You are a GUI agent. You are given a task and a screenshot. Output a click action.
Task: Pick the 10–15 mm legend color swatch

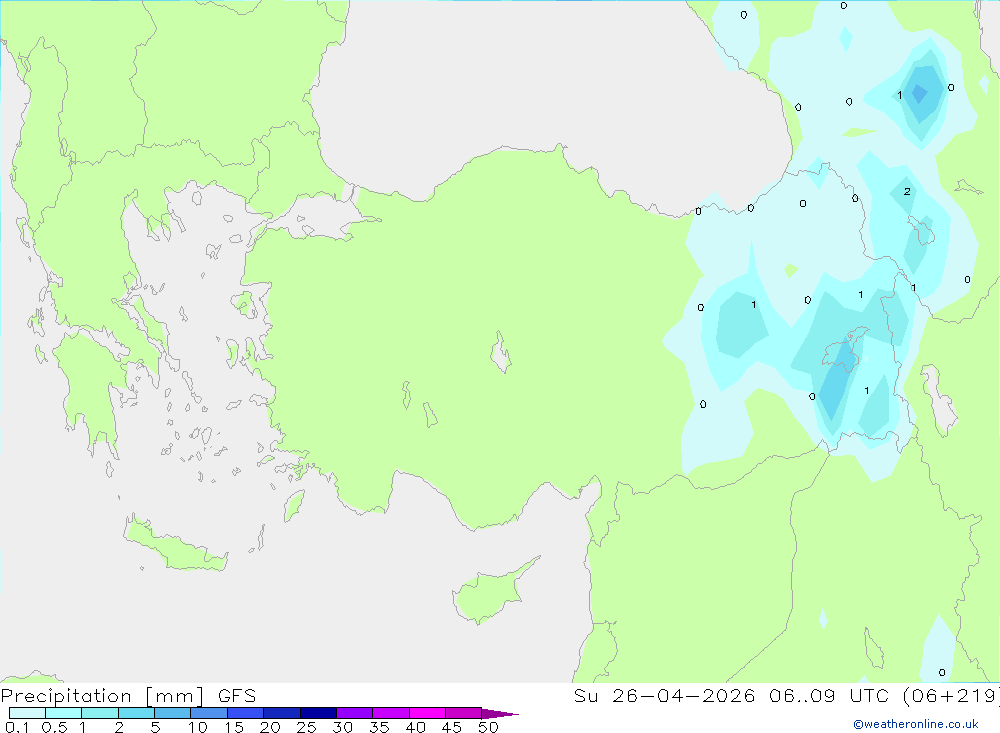[209, 713]
